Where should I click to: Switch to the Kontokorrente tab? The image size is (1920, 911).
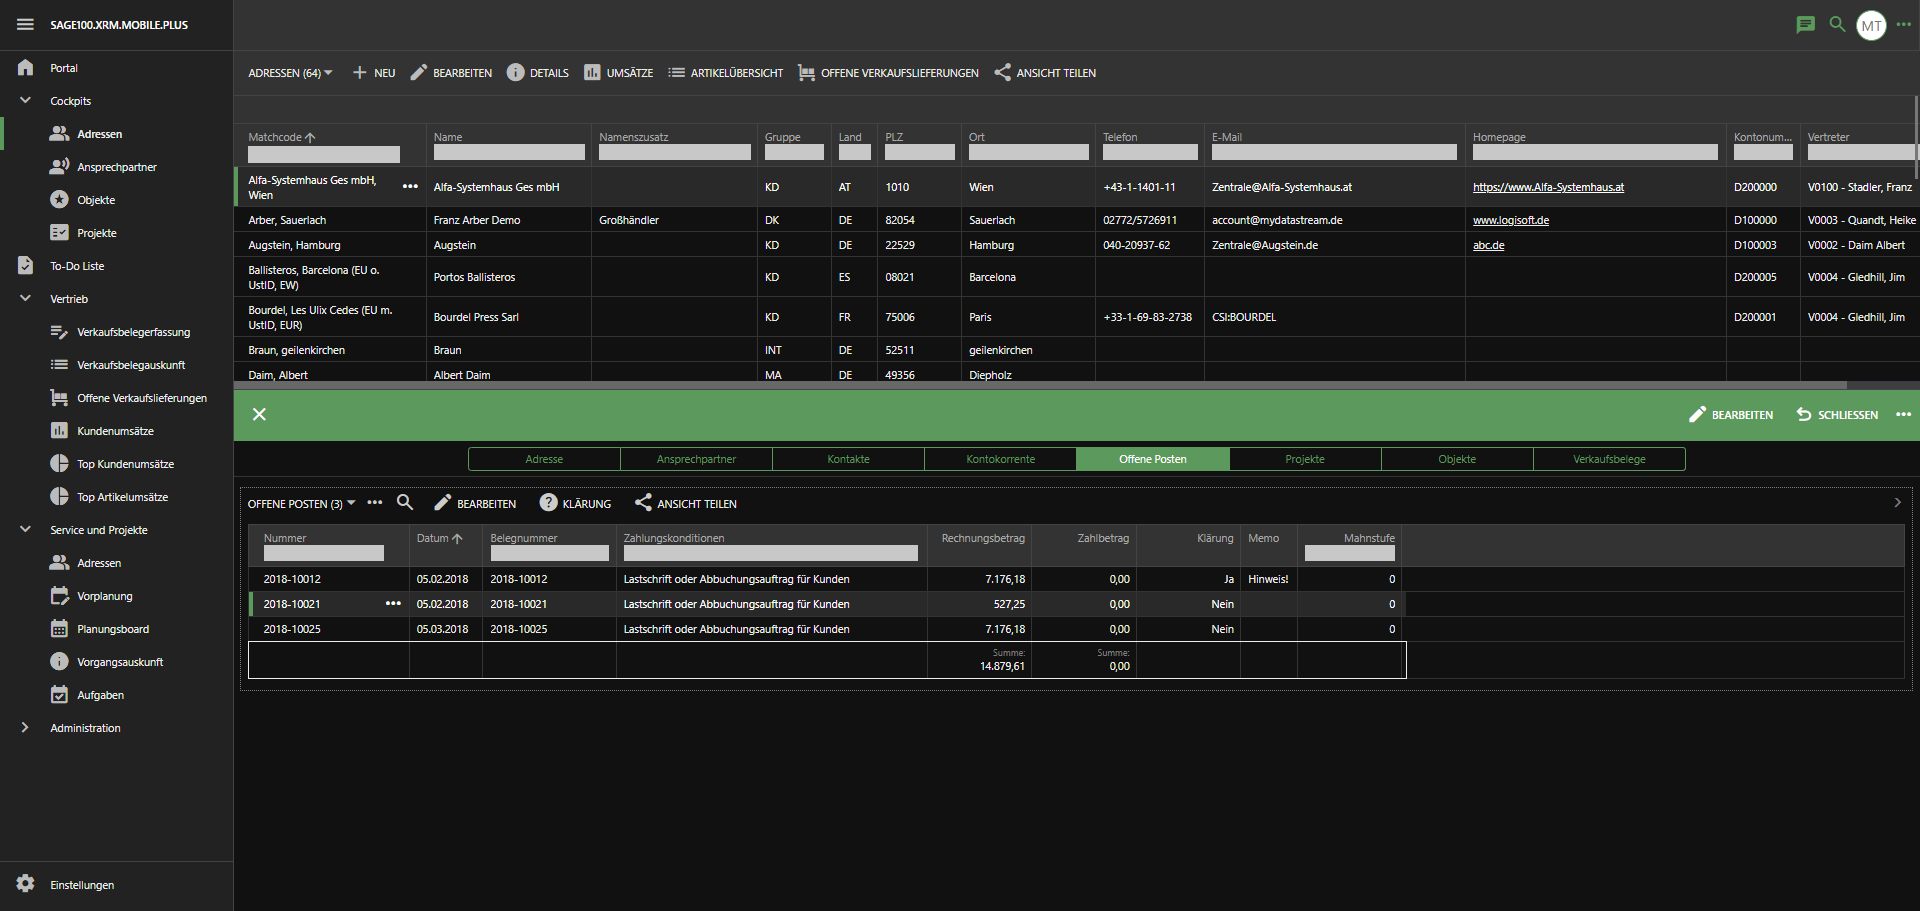1000,459
